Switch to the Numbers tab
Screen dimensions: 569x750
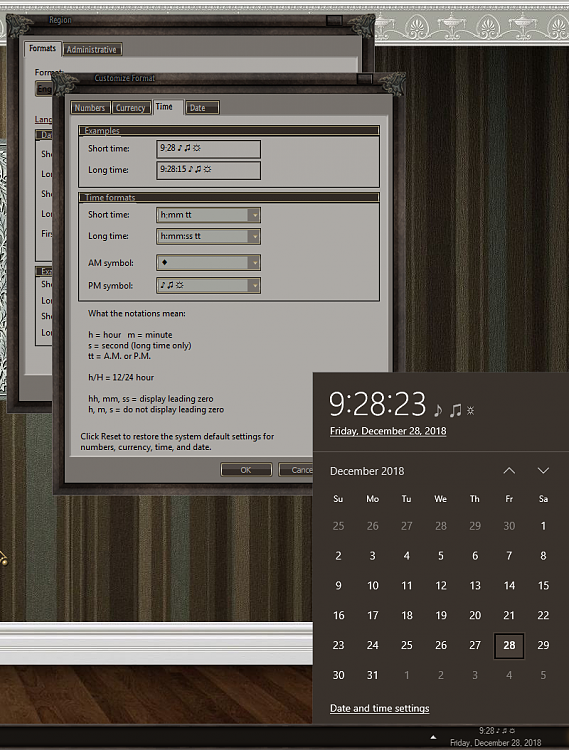pos(90,108)
